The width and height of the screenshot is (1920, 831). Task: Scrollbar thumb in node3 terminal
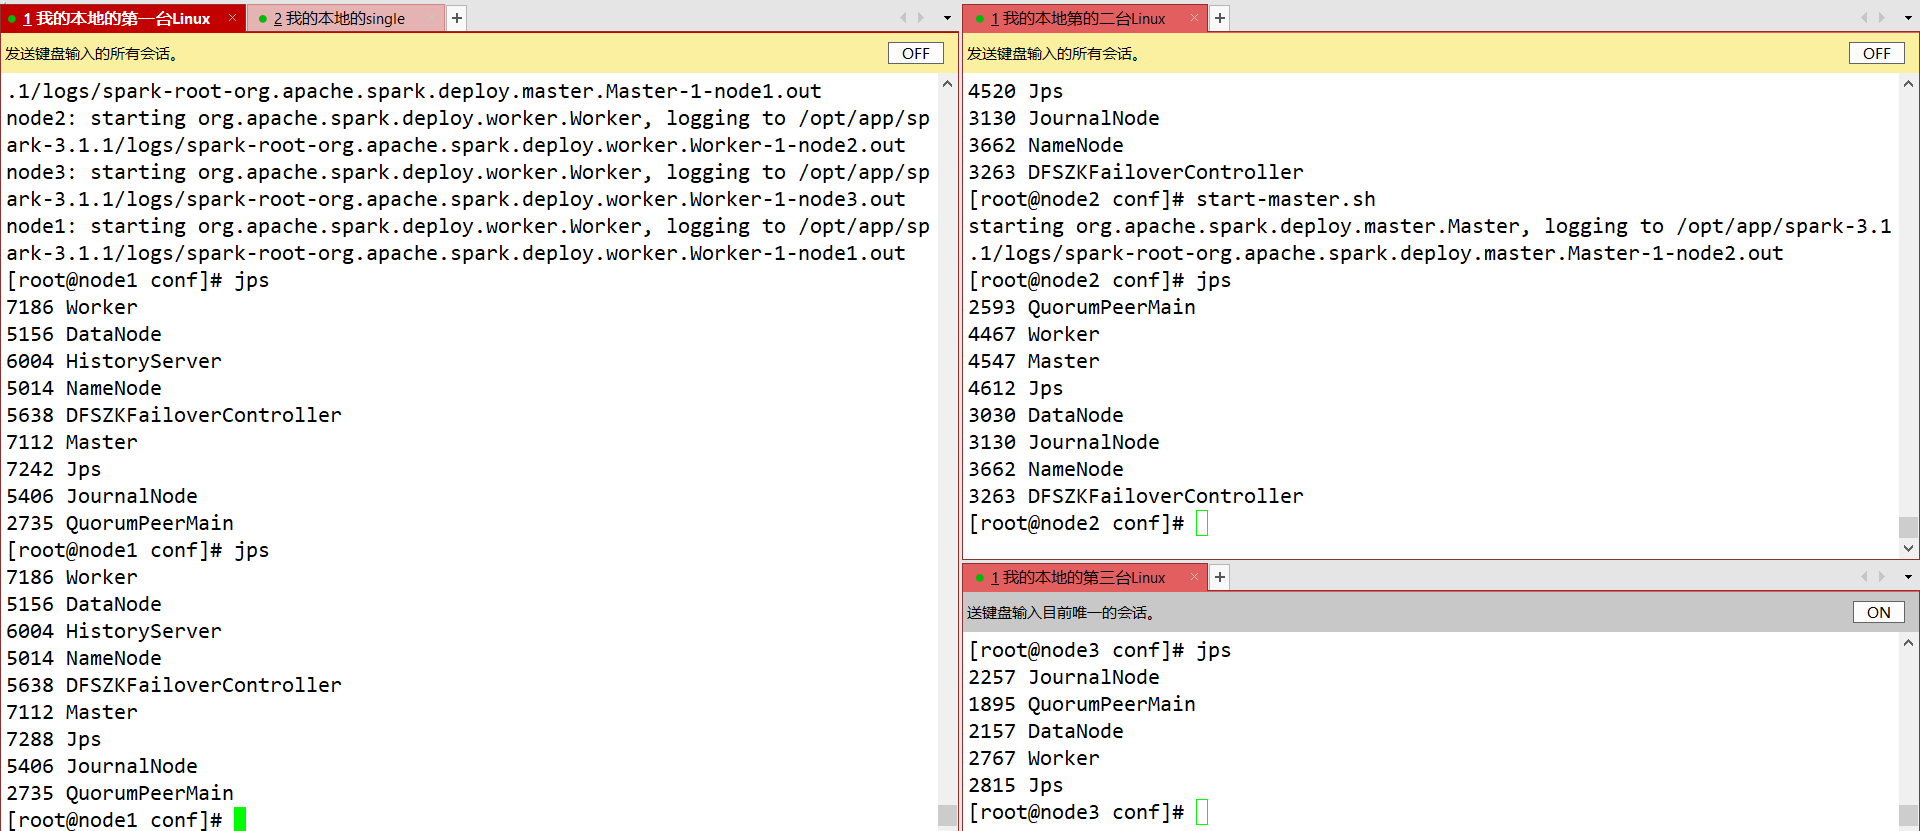point(1908,816)
